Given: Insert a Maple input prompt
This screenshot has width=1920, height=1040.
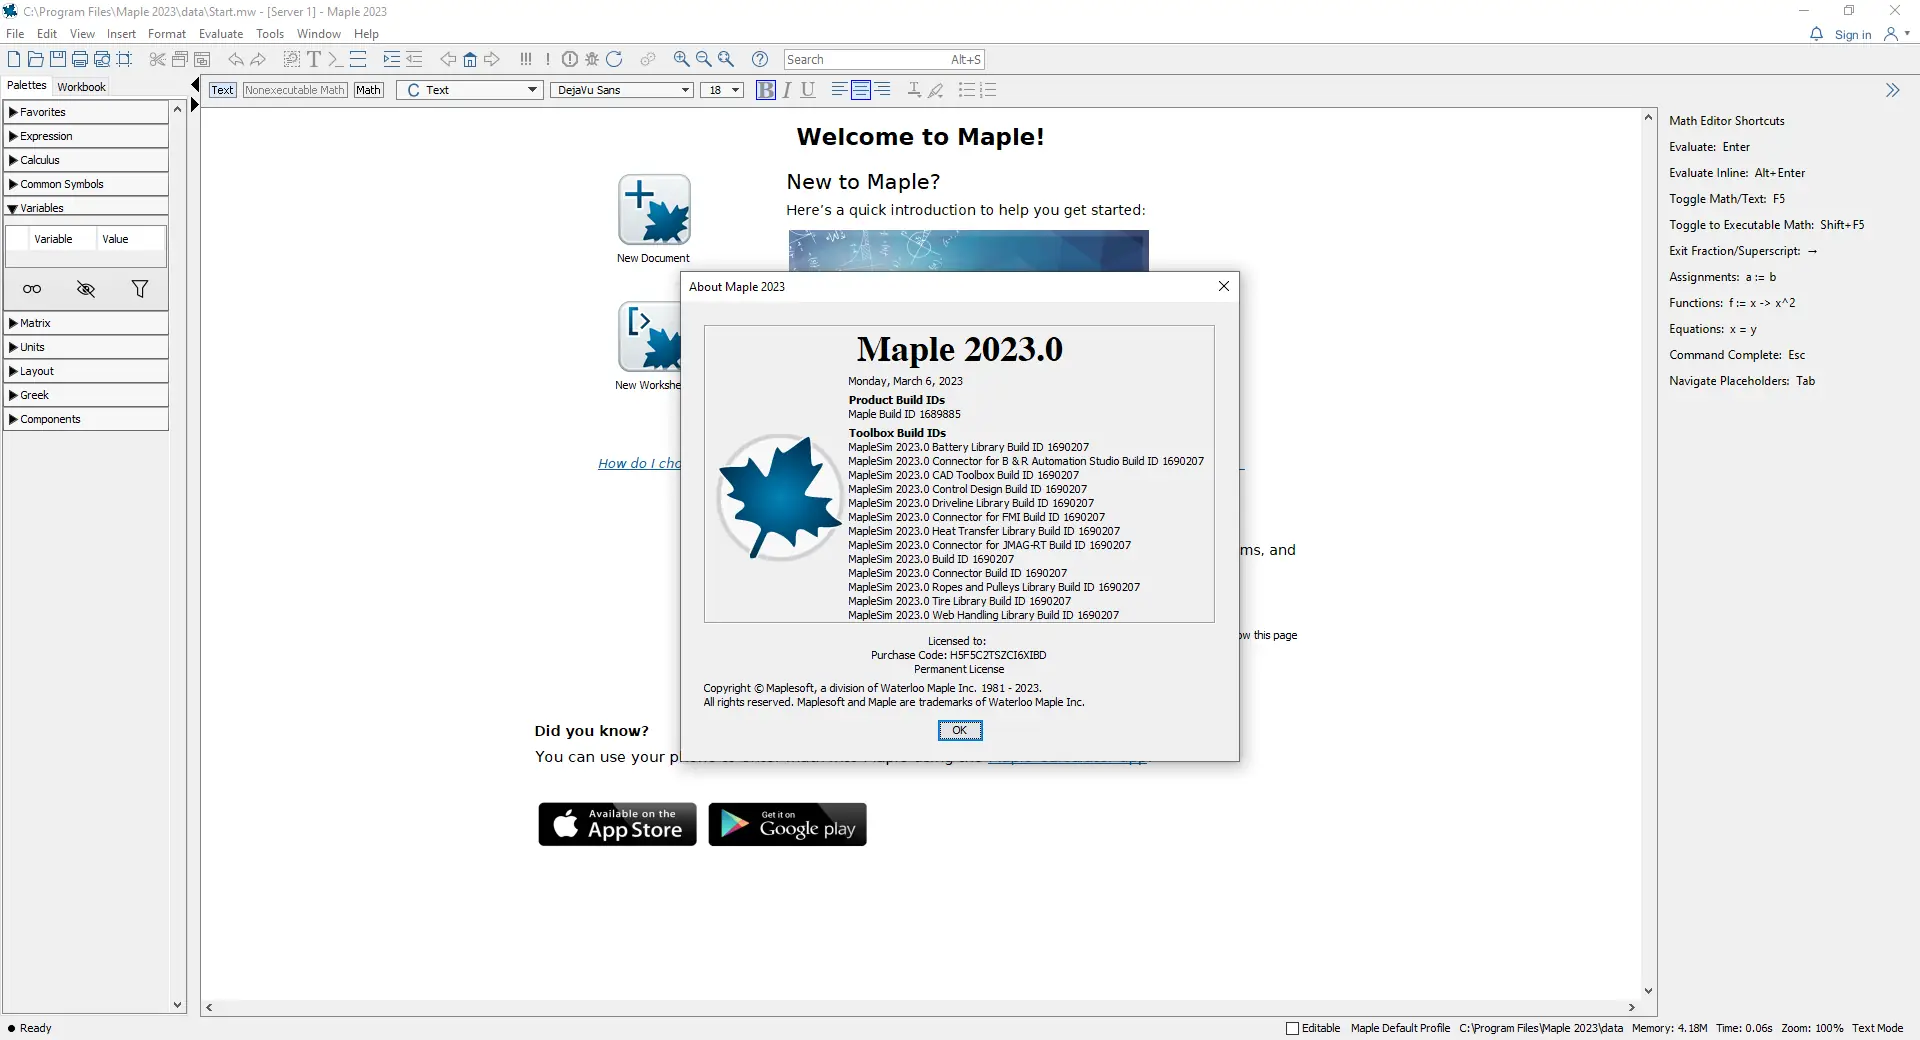Looking at the screenshot, I should pyautogui.click(x=335, y=60).
